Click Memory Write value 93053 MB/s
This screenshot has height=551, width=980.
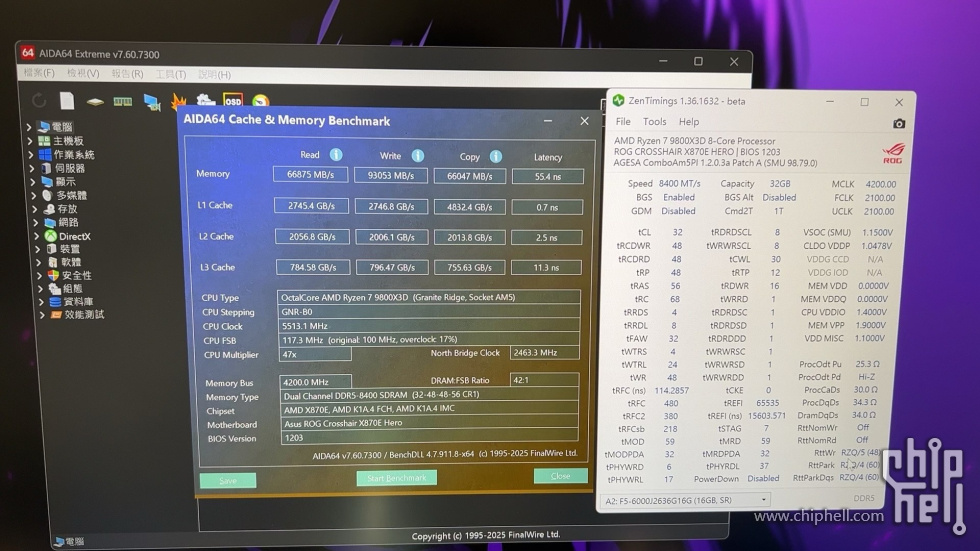click(391, 176)
